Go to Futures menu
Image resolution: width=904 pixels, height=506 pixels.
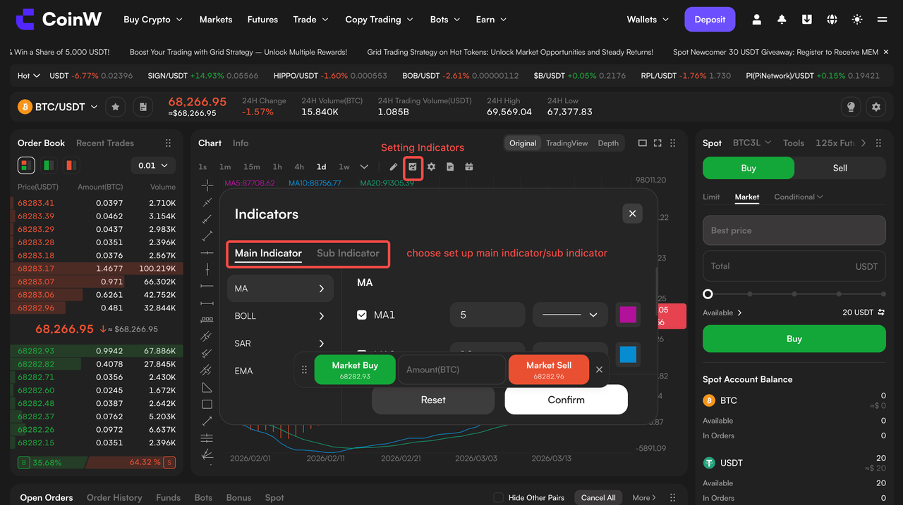(x=262, y=20)
